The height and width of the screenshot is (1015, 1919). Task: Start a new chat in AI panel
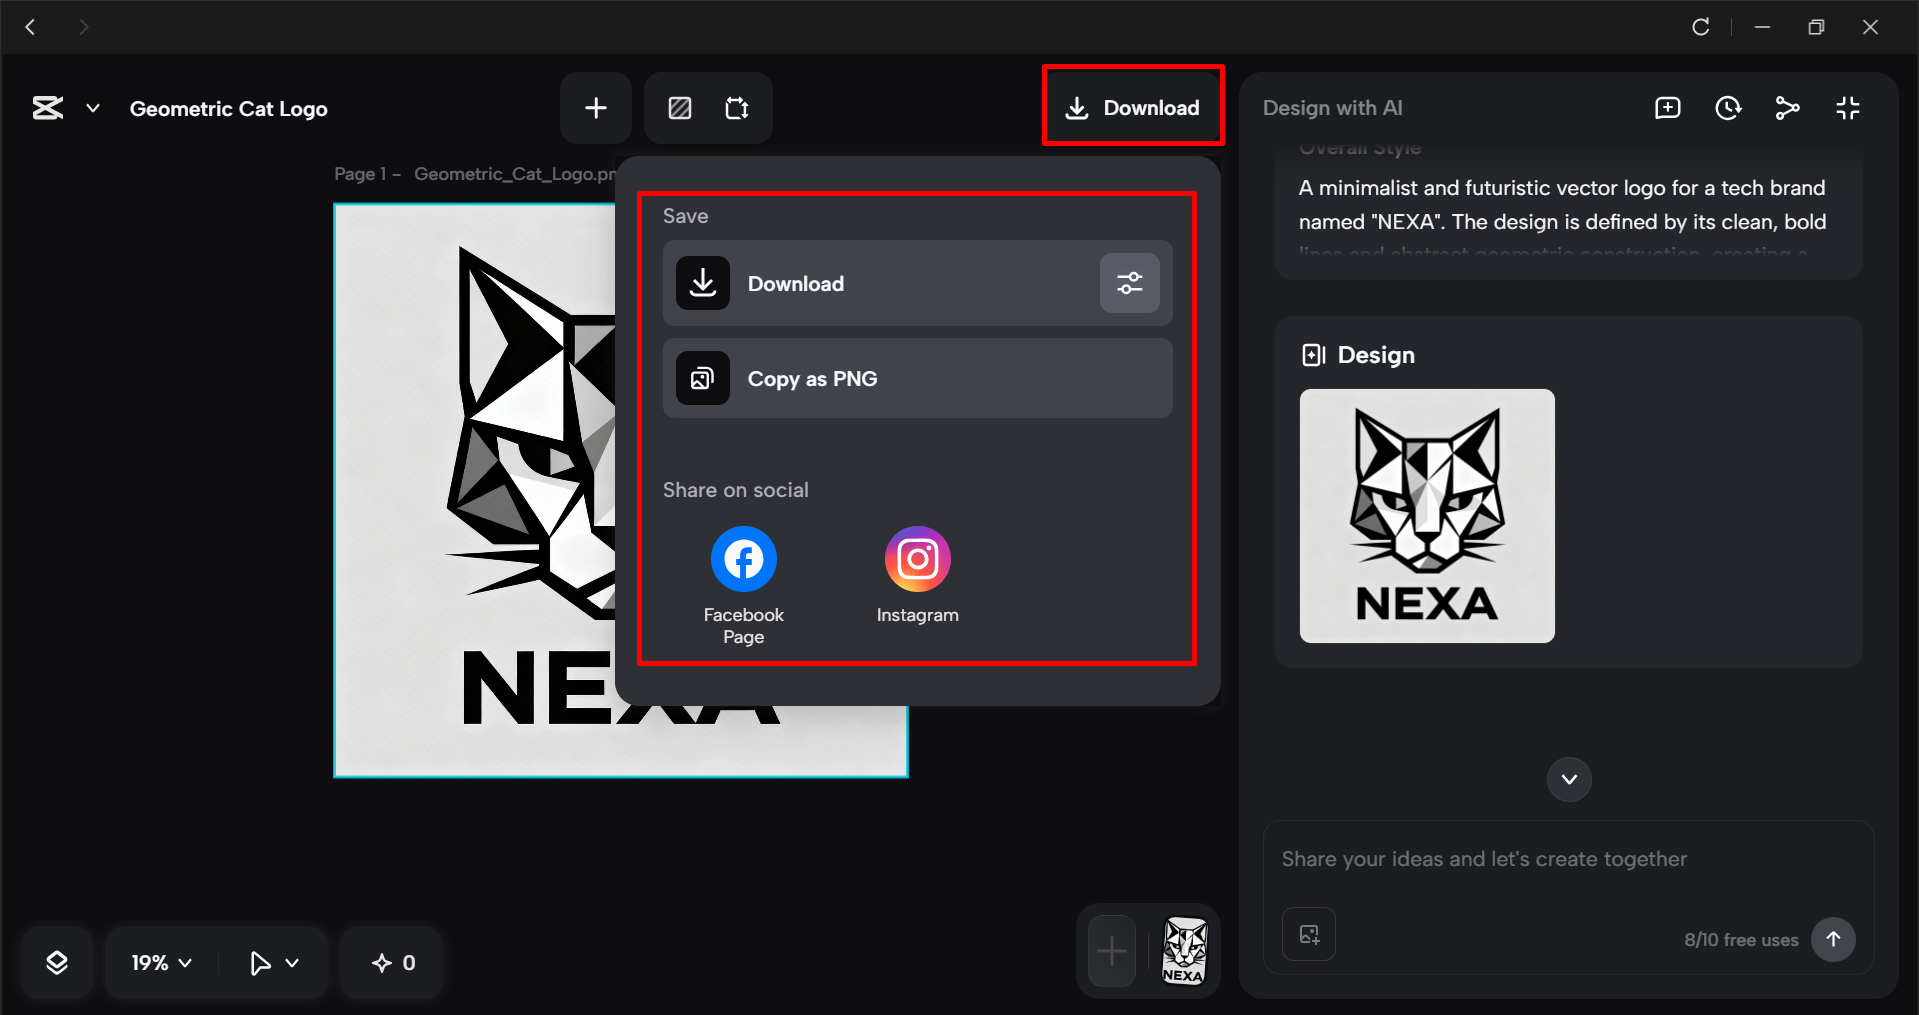click(1667, 108)
